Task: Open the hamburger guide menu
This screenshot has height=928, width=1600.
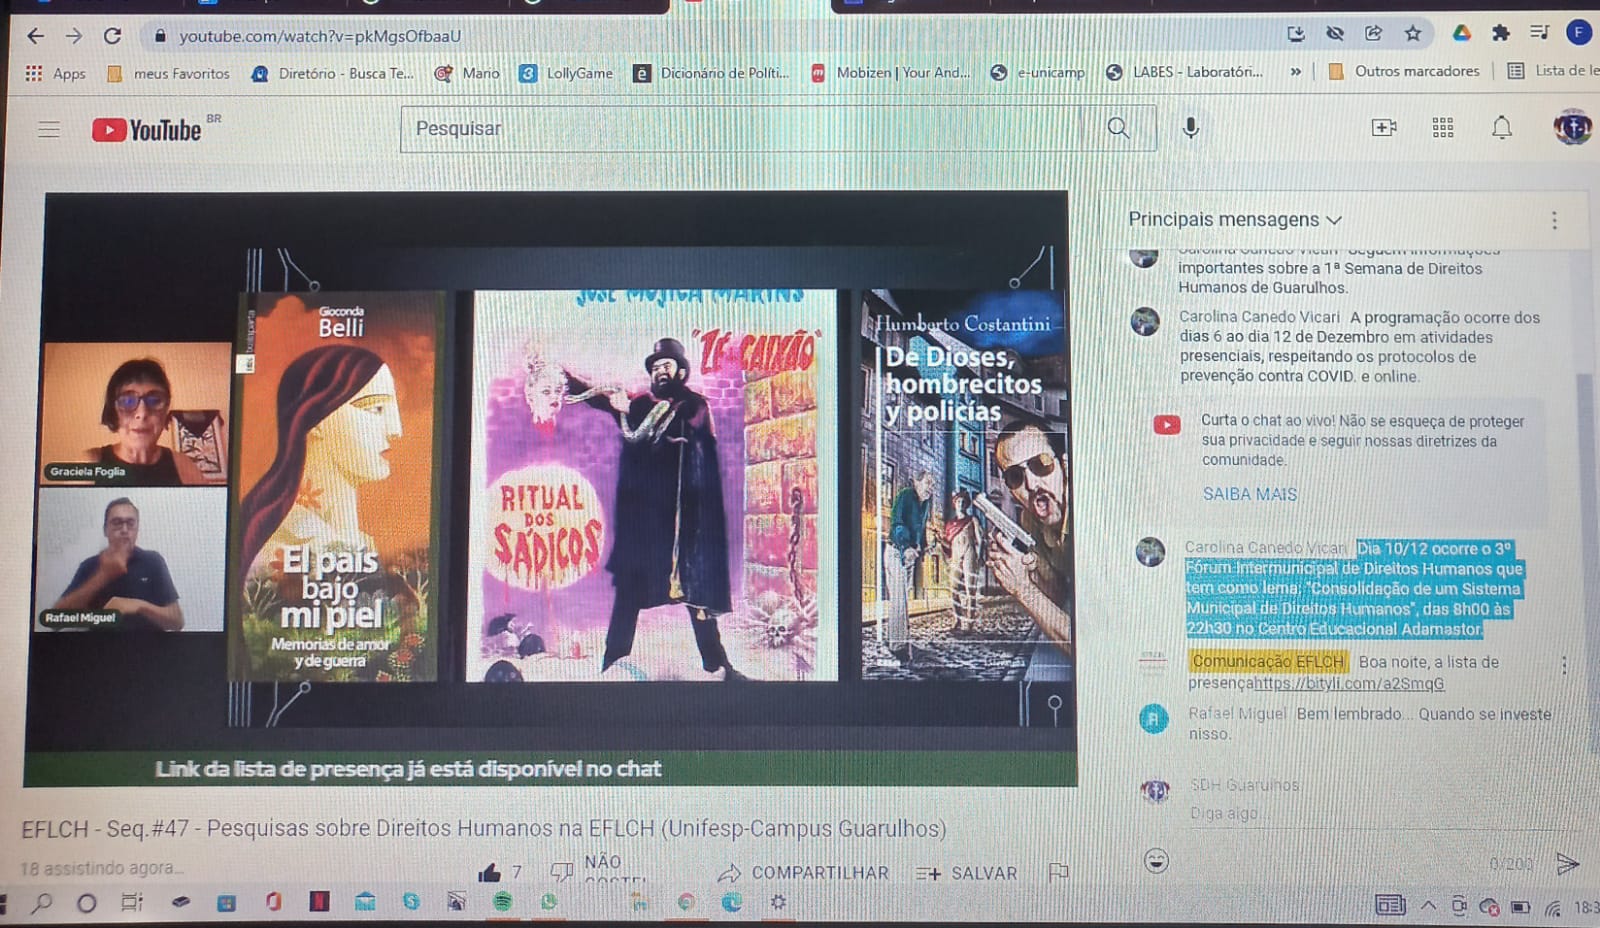Action: coord(49,129)
